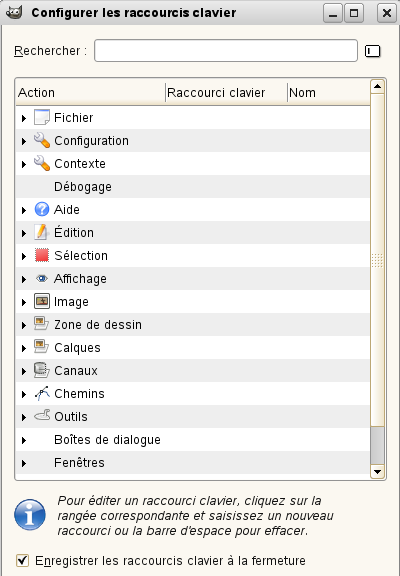Click the scrollbar up arrow
This screenshot has height=576, width=400.
click(377, 87)
